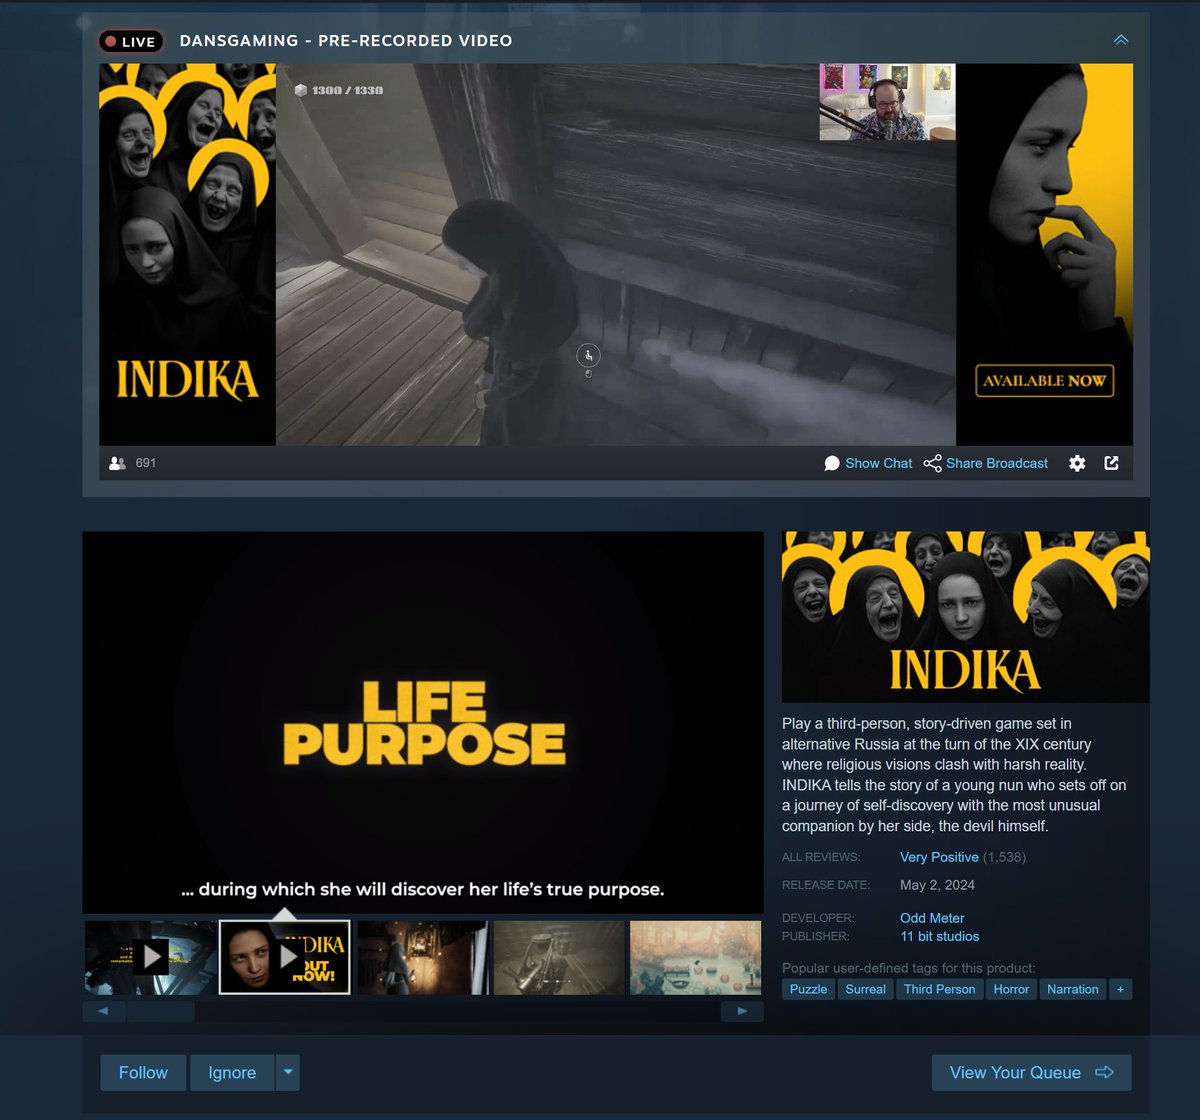Click View Your Queue button
Viewport: 1200px width, 1120px height.
(1031, 1073)
